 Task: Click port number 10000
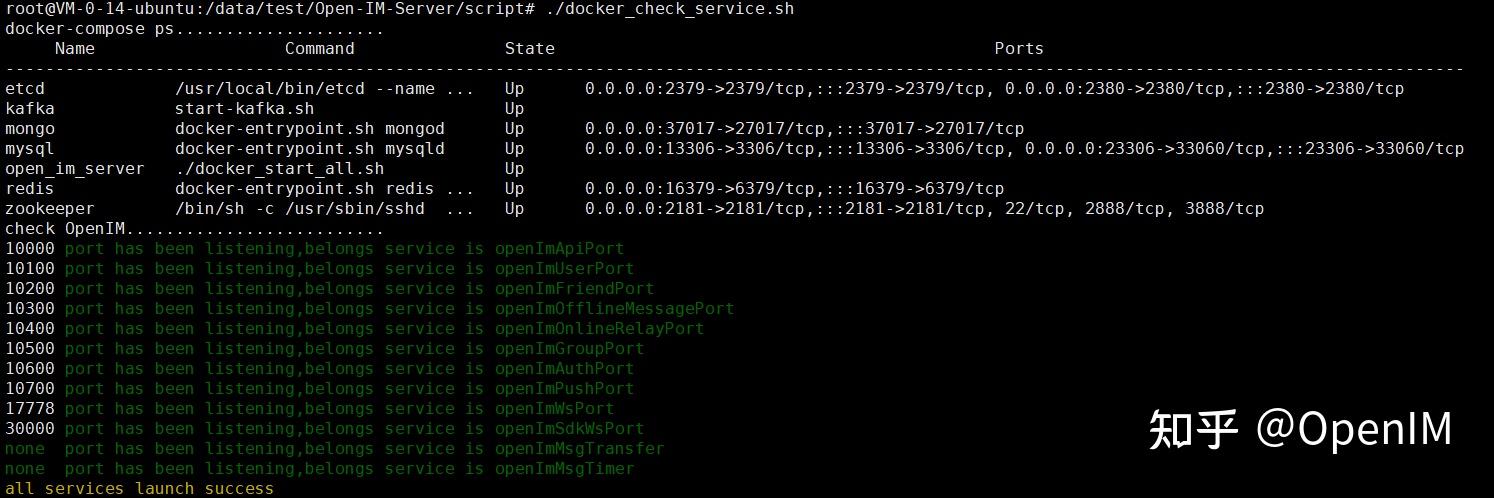30,249
